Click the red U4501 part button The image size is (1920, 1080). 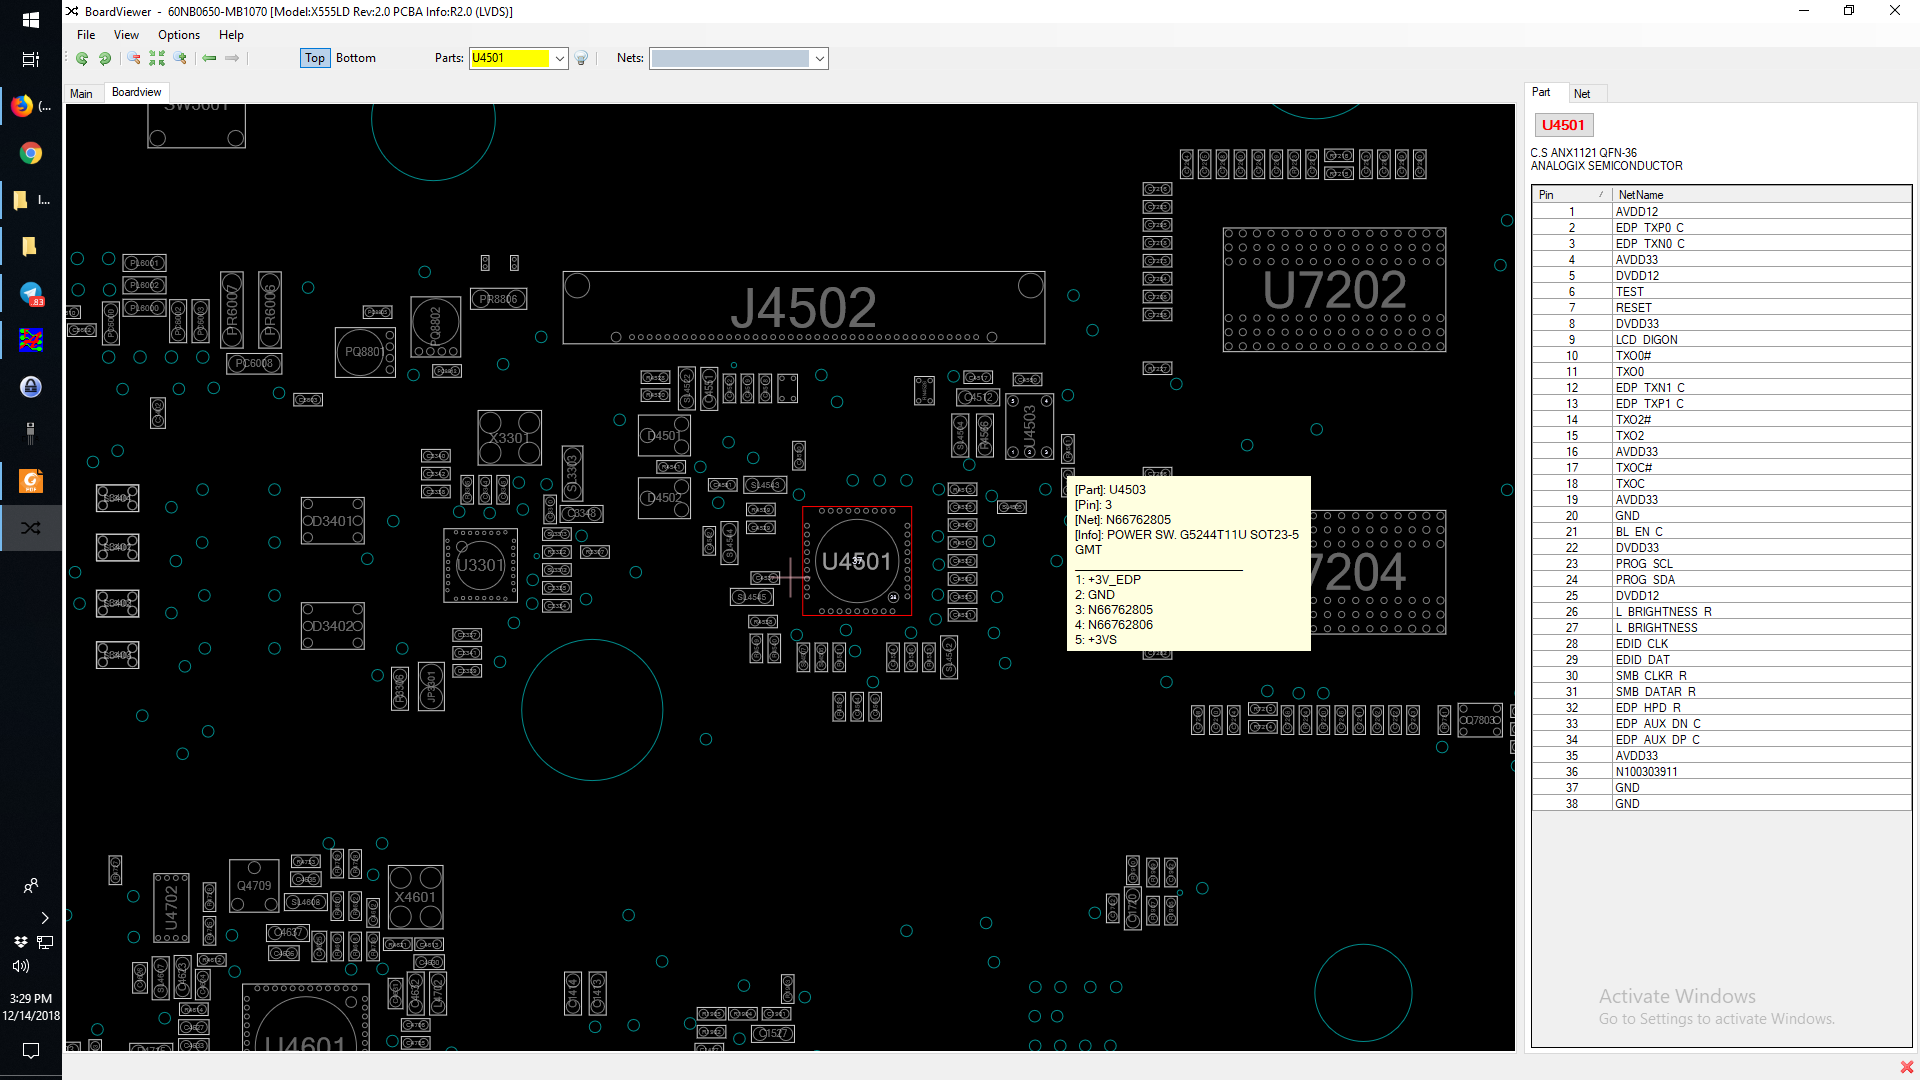(1563, 125)
